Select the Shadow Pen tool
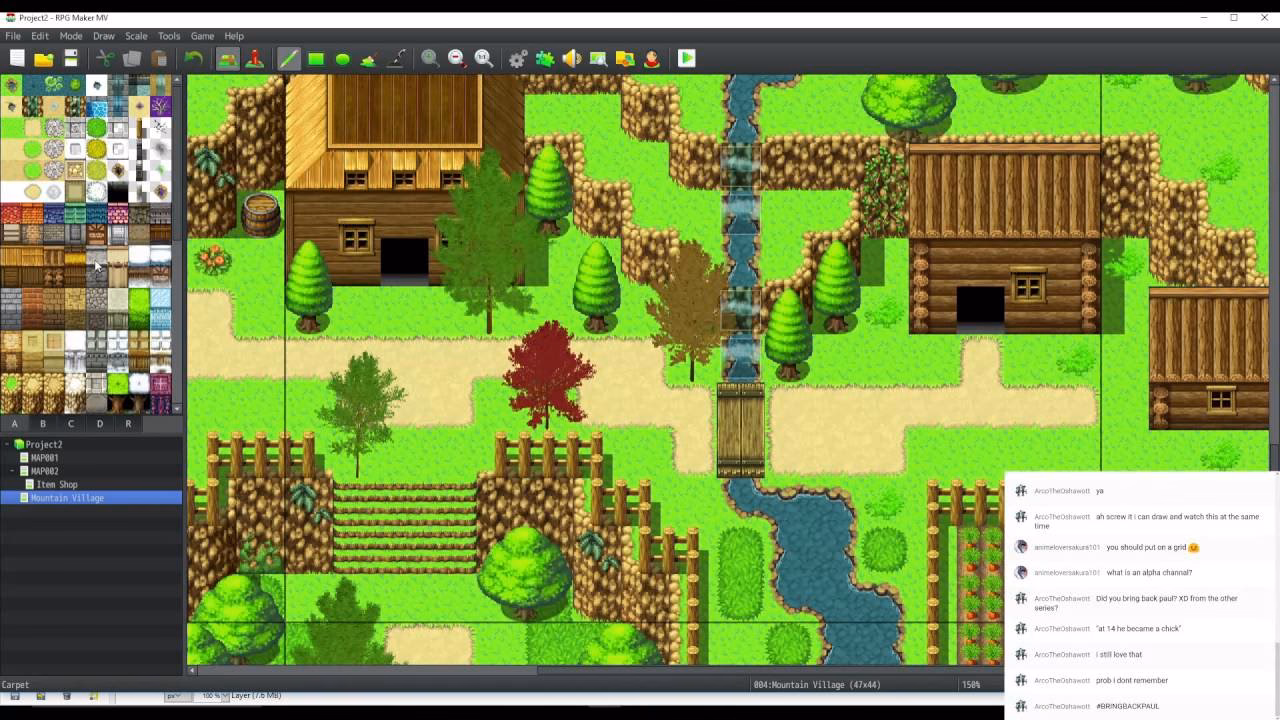This screenshot has width=1280, height=720. point(396,59)
